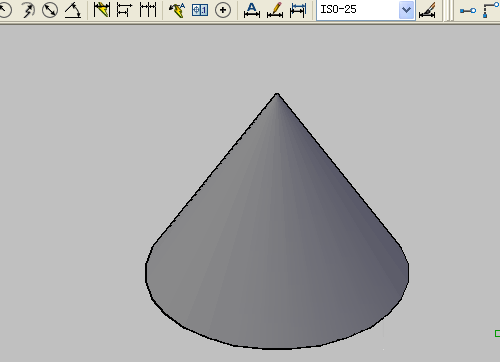Screen dimensions: 500x362
Task: Click the ISO-25 style name field
Action: click(x=358, y=10)
